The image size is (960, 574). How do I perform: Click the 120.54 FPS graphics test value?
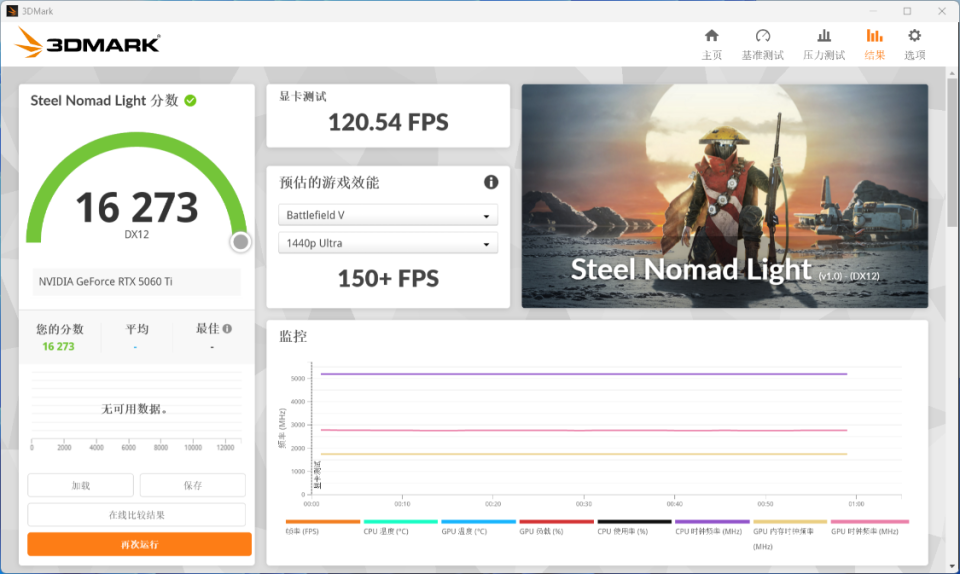click(x=388, y=122)
